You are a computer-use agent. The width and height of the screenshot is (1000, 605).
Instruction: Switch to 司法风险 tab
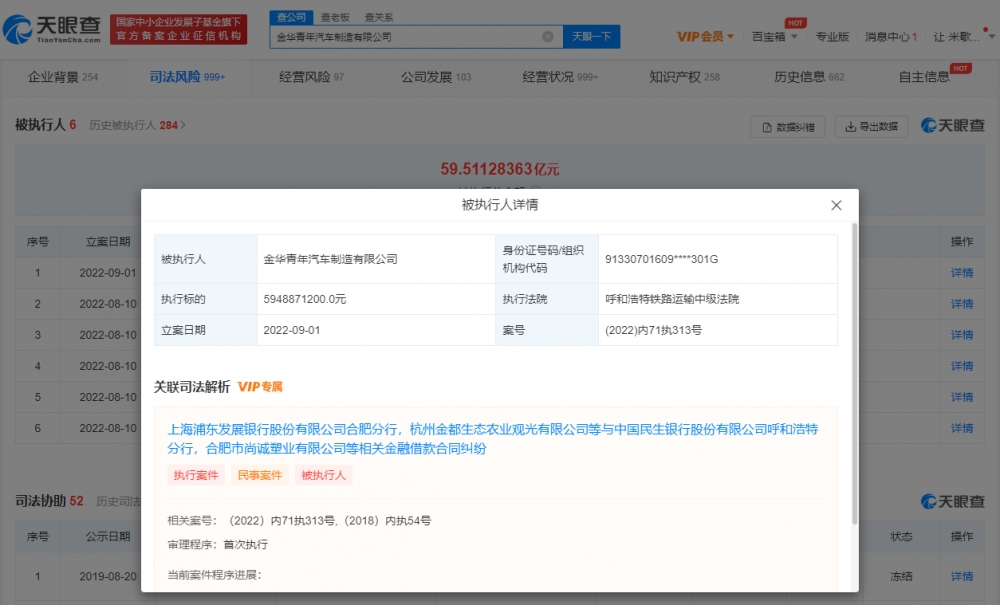tap(187, 77)
